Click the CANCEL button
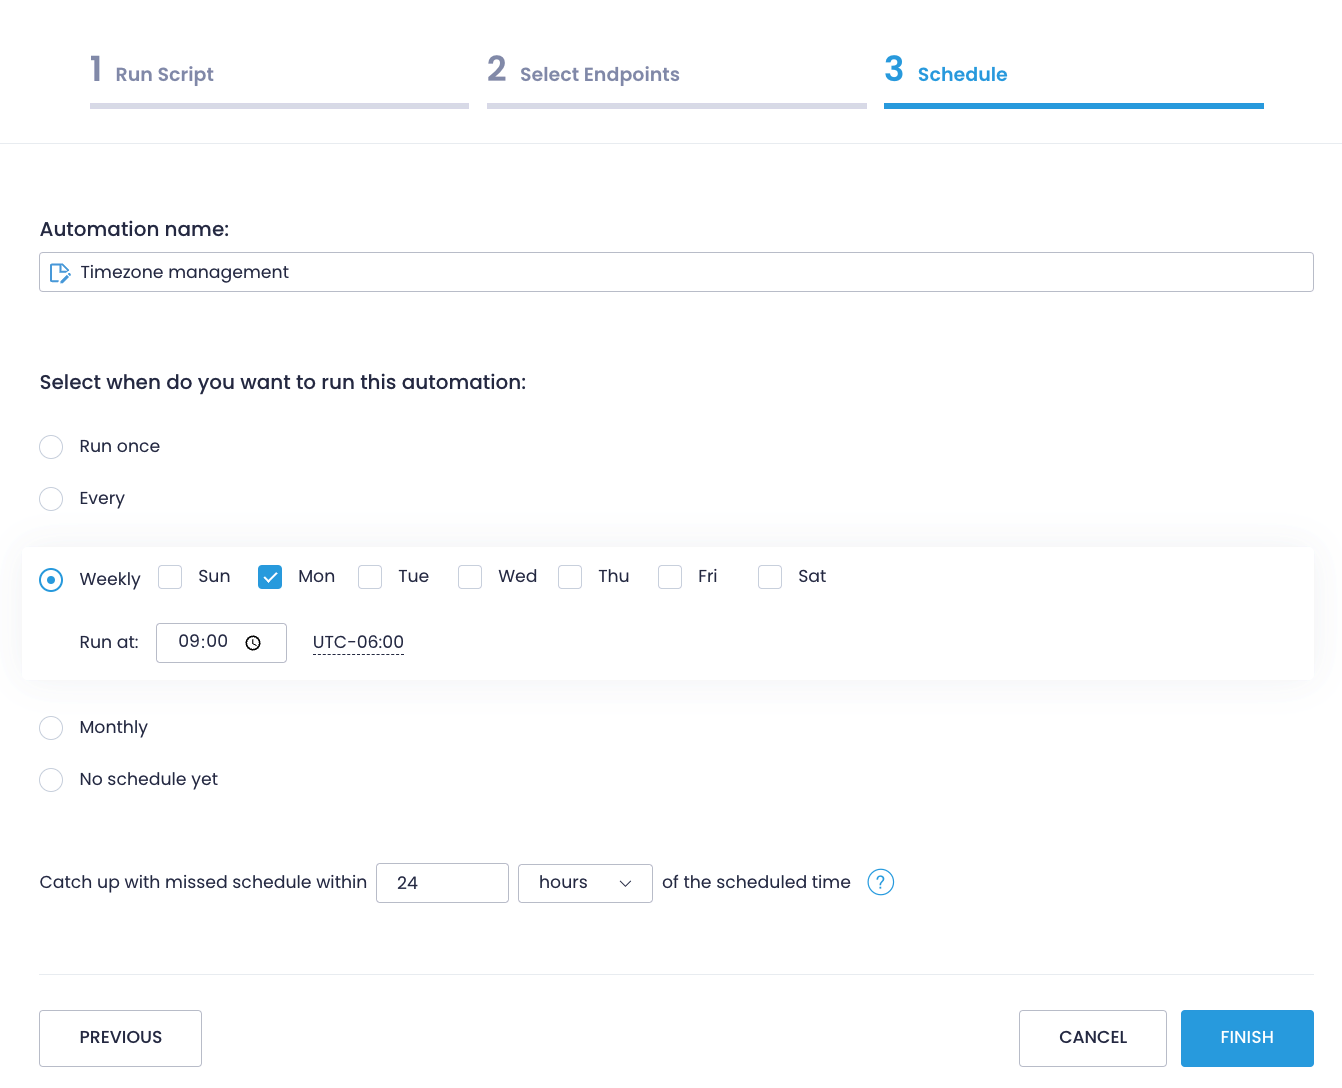1342x1088 pixels. (x=1092, y=1038)
